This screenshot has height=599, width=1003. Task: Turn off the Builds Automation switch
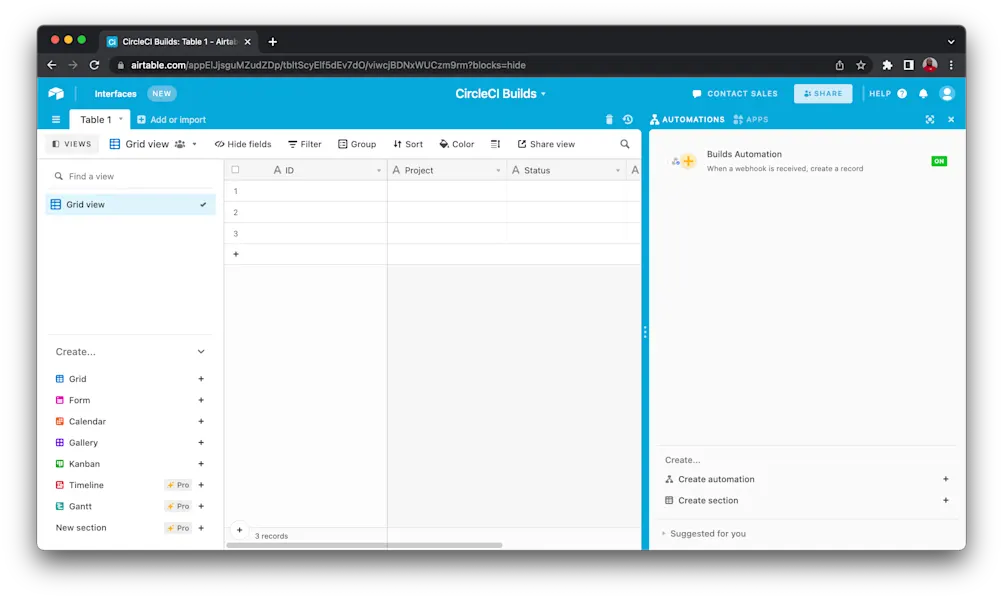[938, 160]
